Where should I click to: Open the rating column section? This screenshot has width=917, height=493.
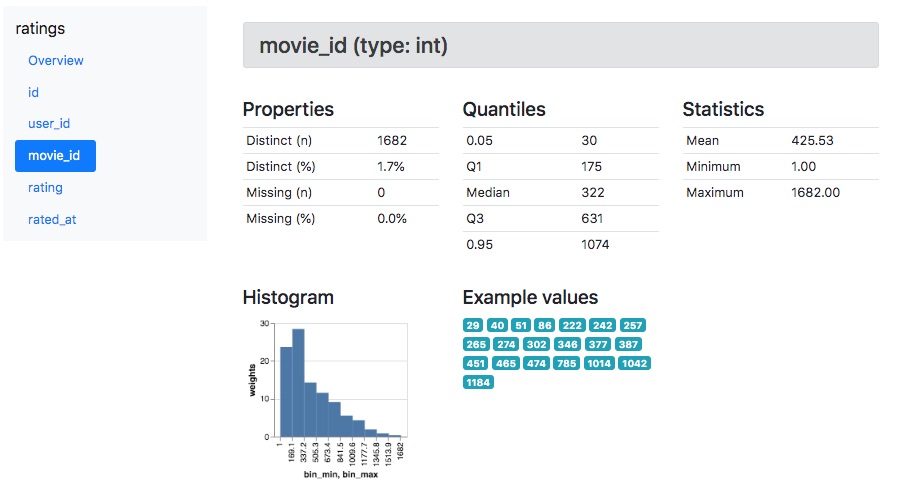pyautogui.click(x=45, y=187)
